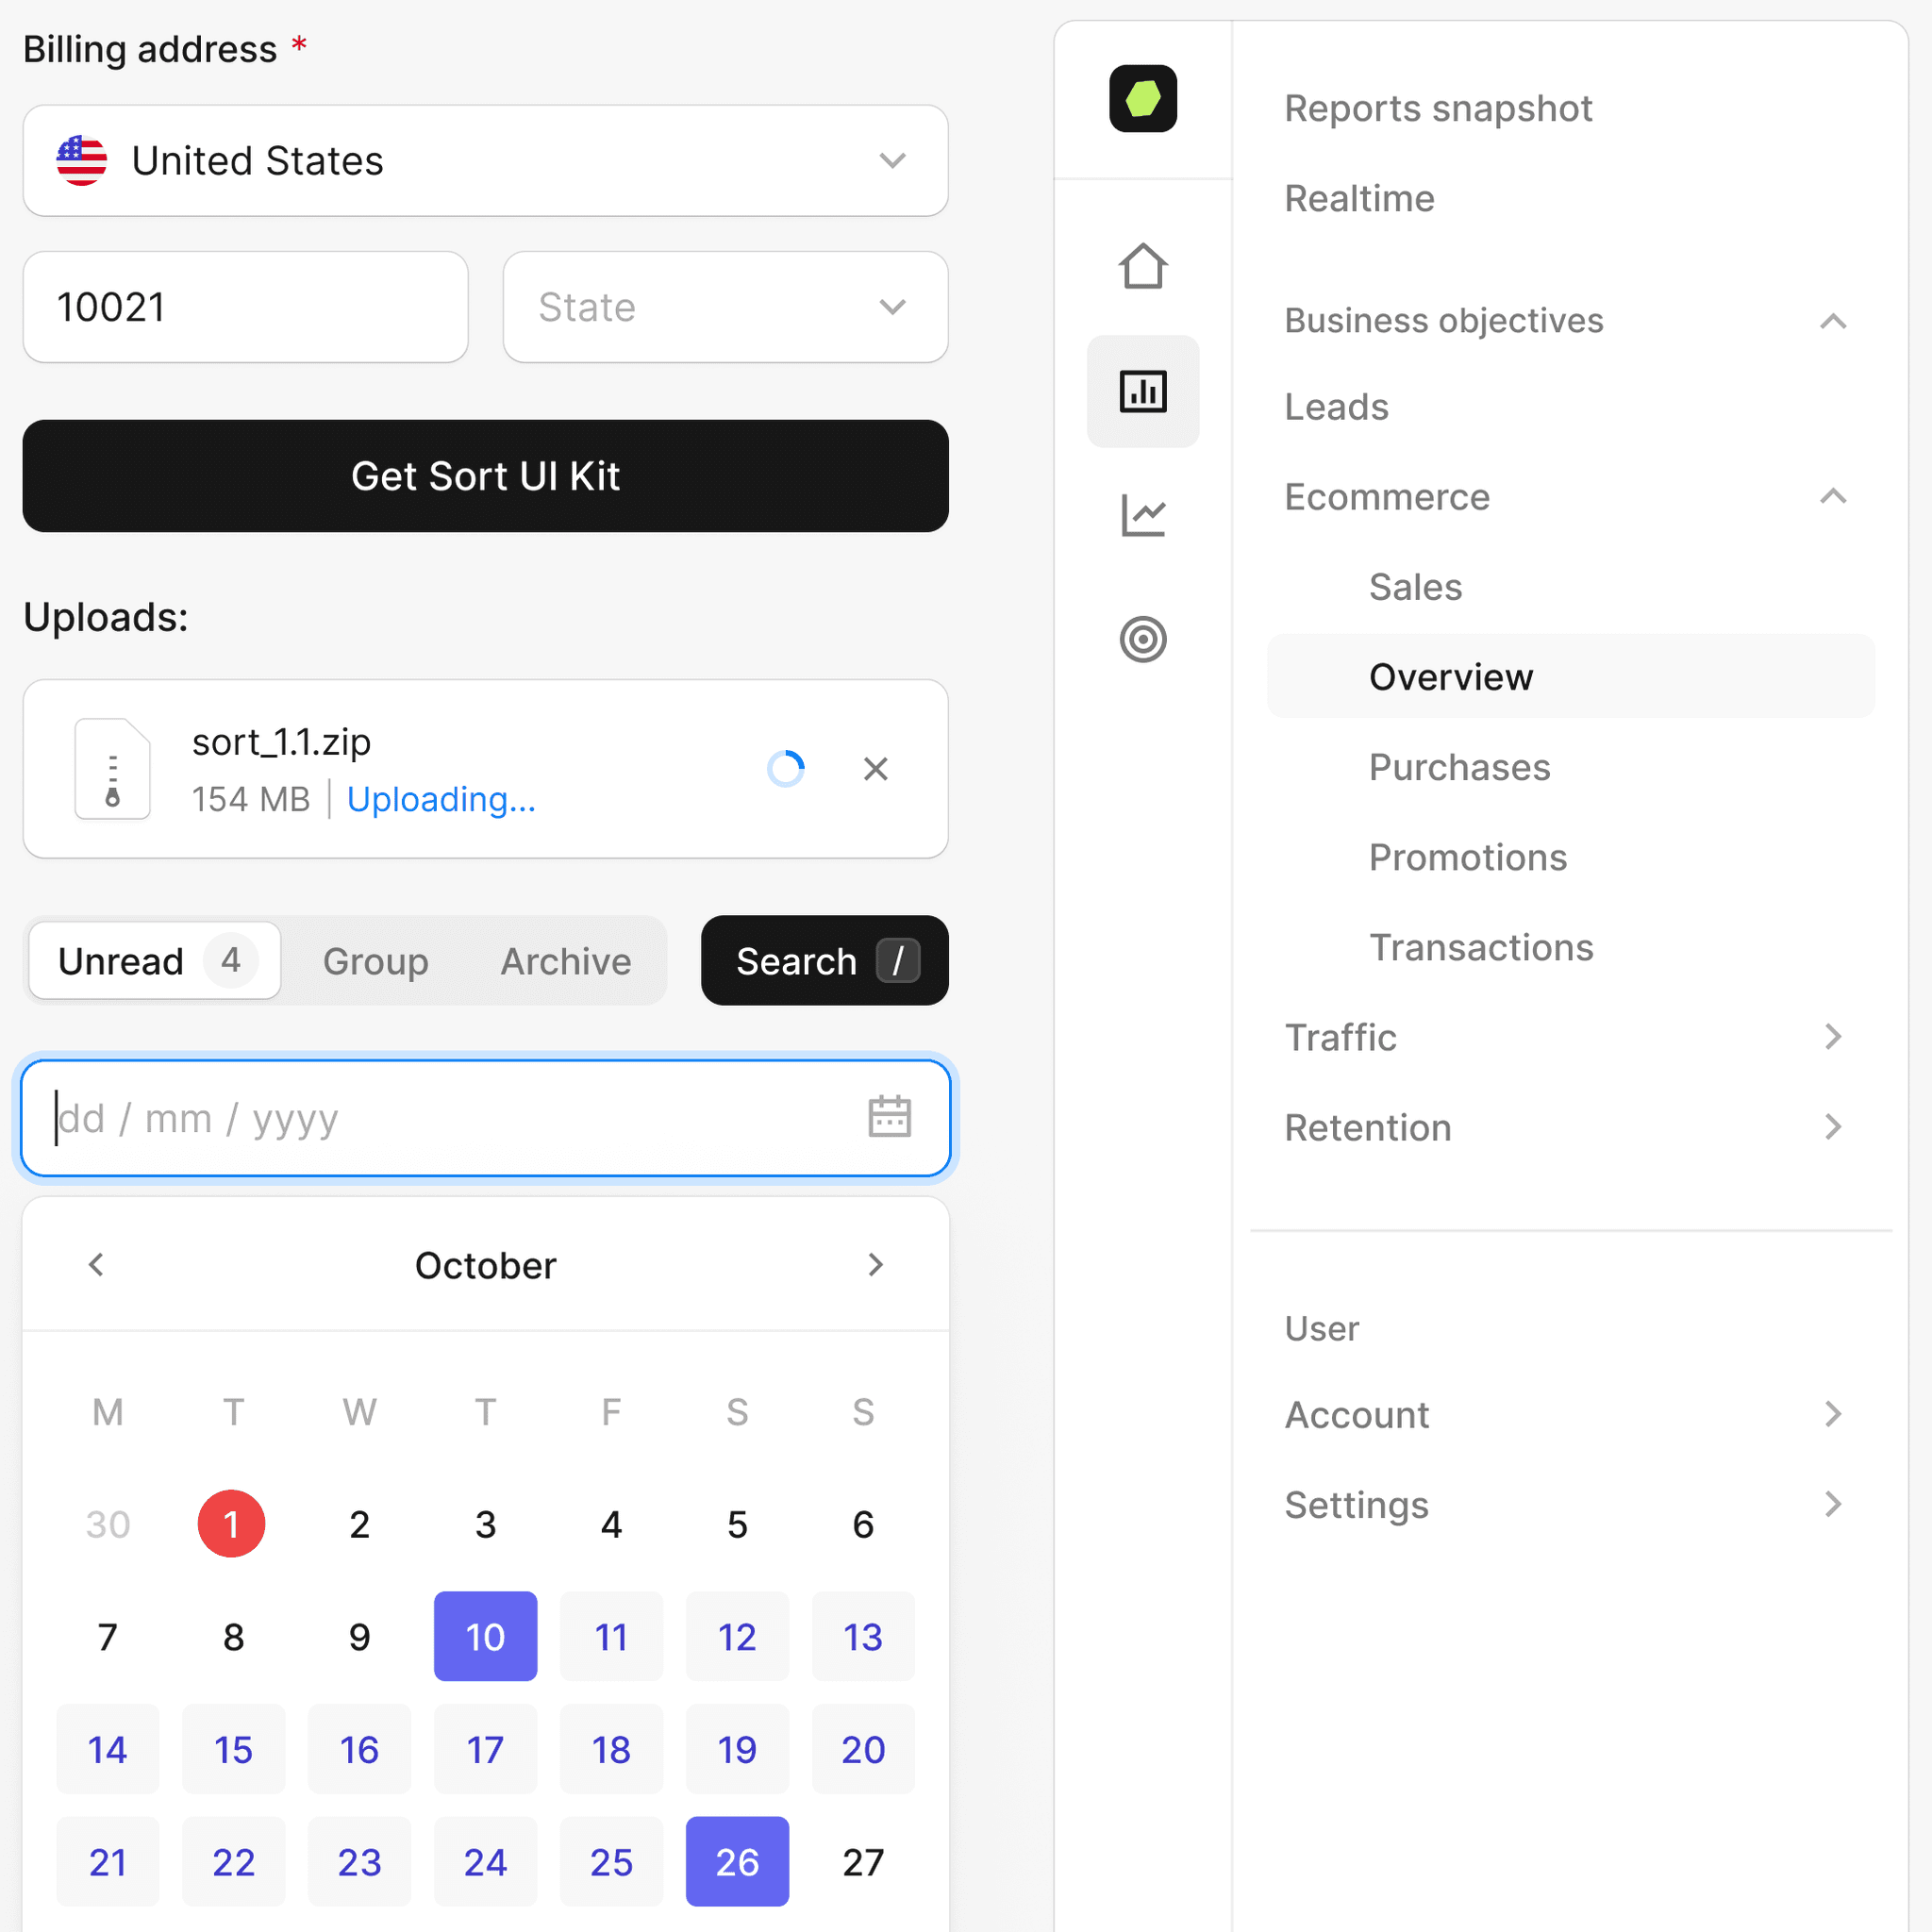Image resolution: width=1932 pixels, height=1932 pixels.
Task: Click the Archive toggle button
Action: click(566, 960)
